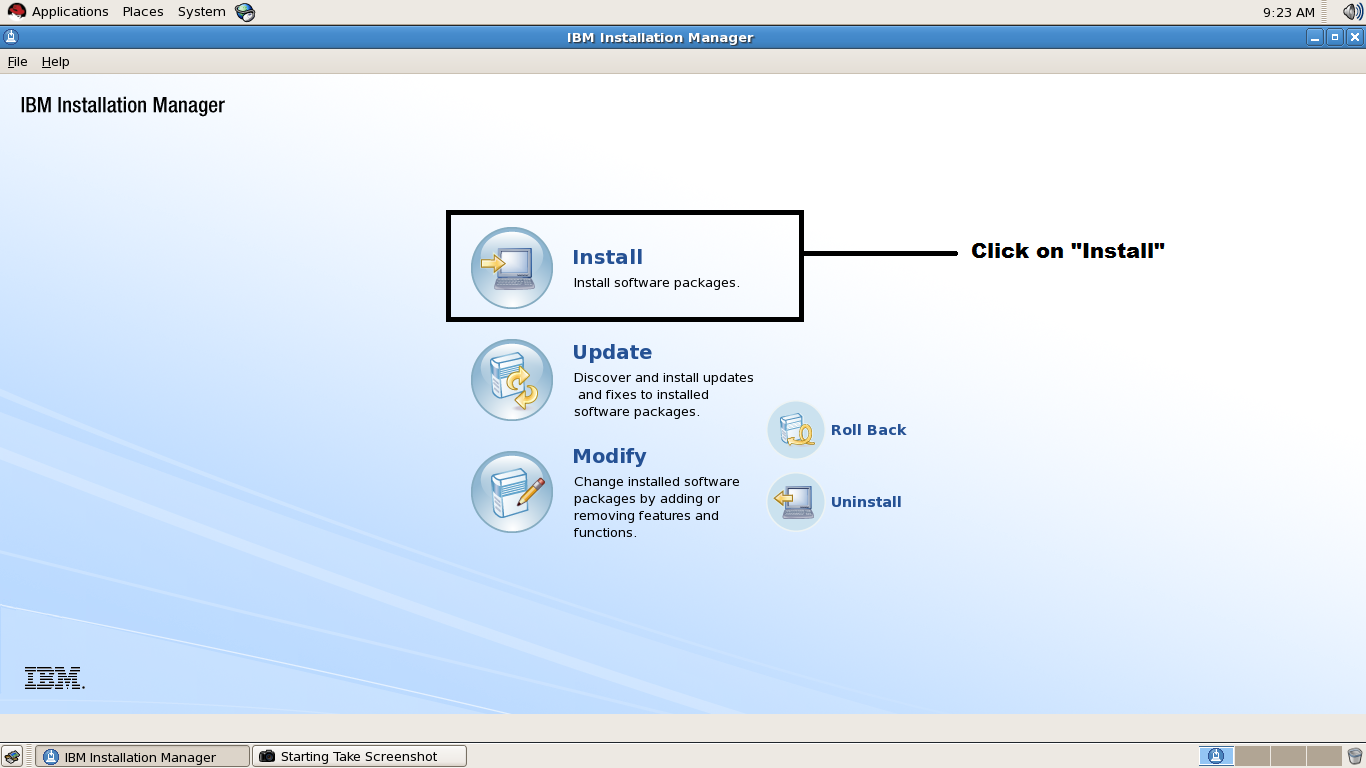The image size is (1366, 768).
Task: Click the Update packages icon
Action: 512,380
